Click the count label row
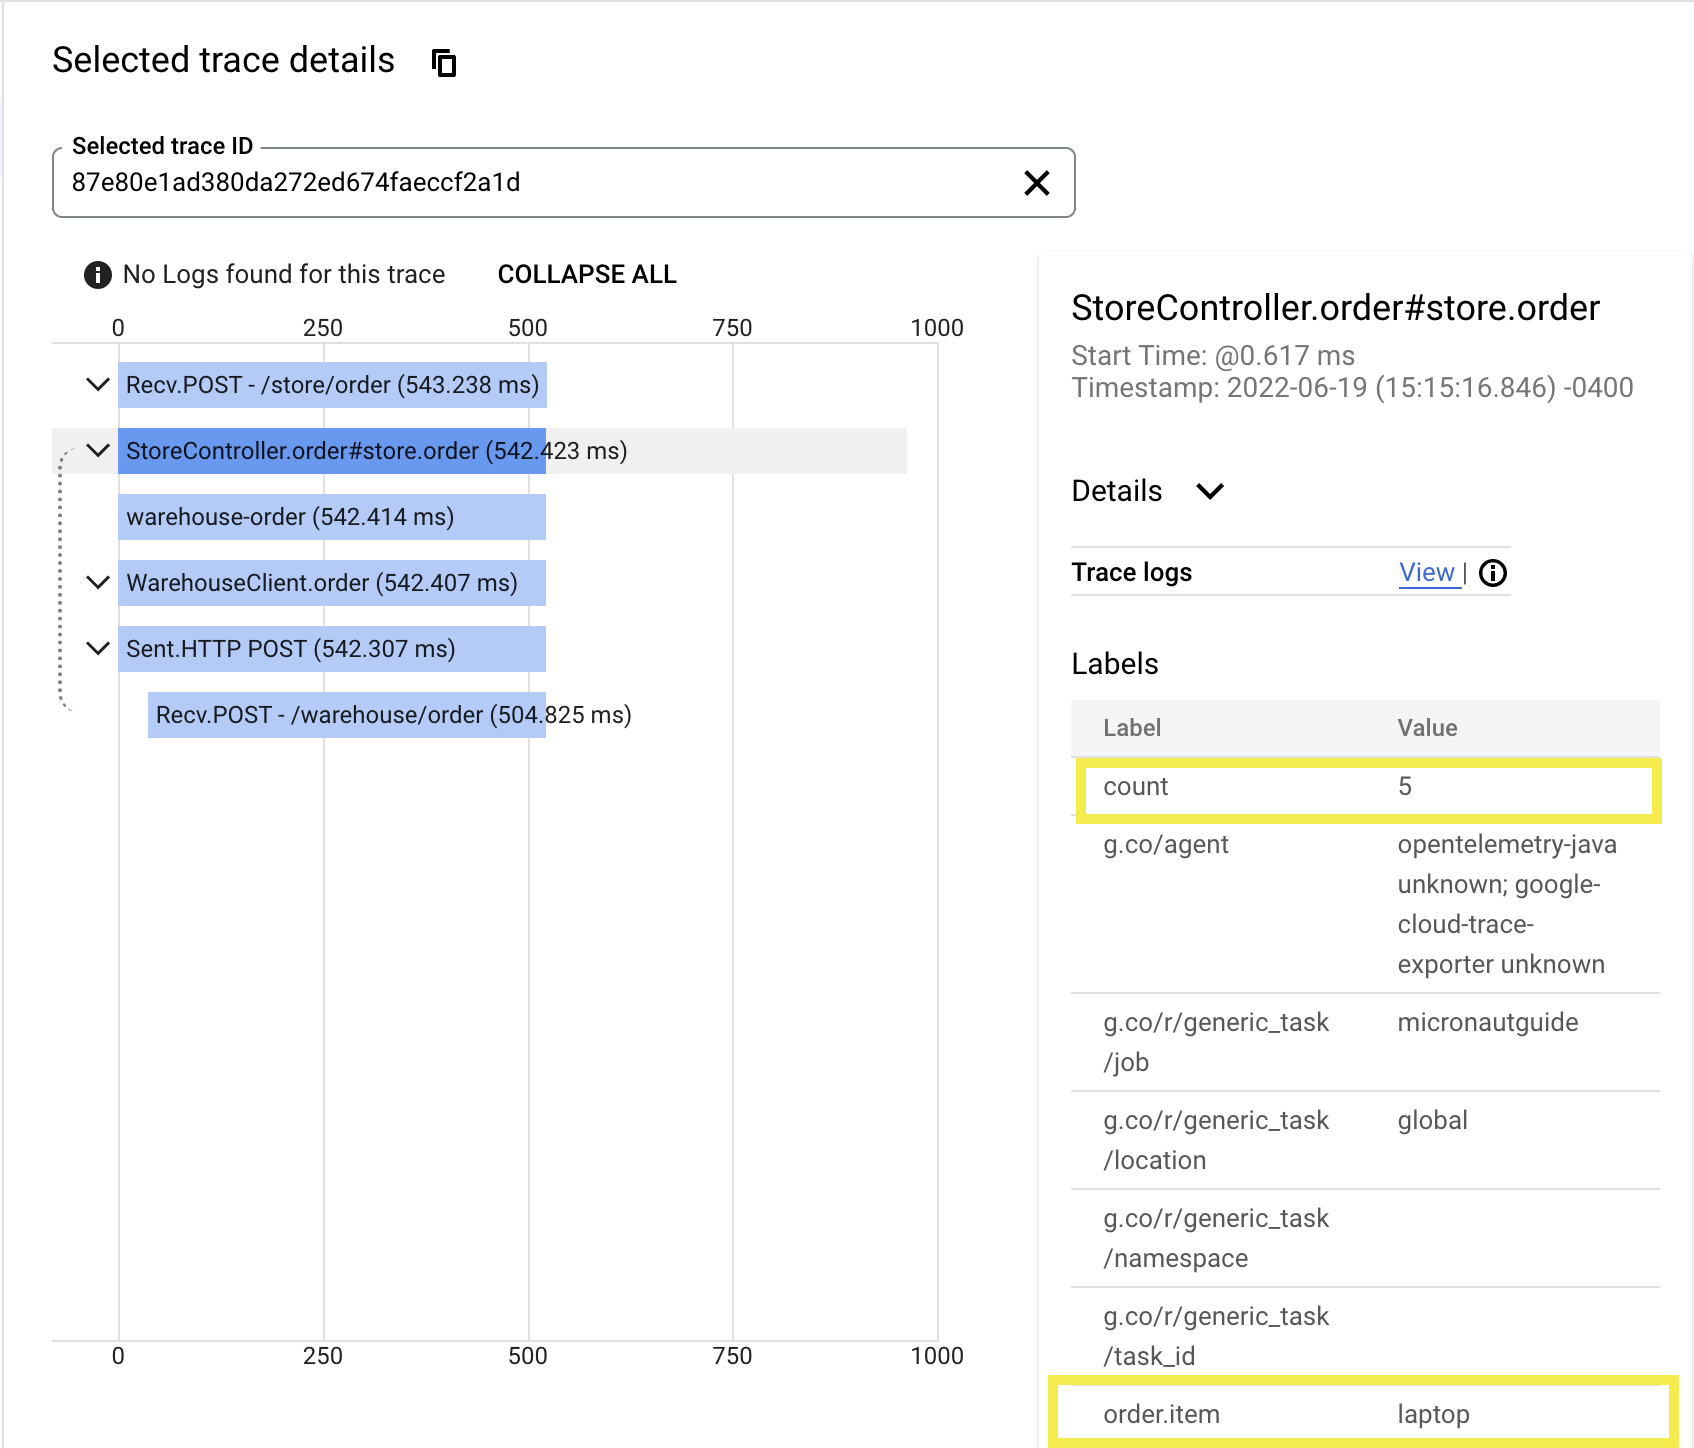 coord(1368,789)
